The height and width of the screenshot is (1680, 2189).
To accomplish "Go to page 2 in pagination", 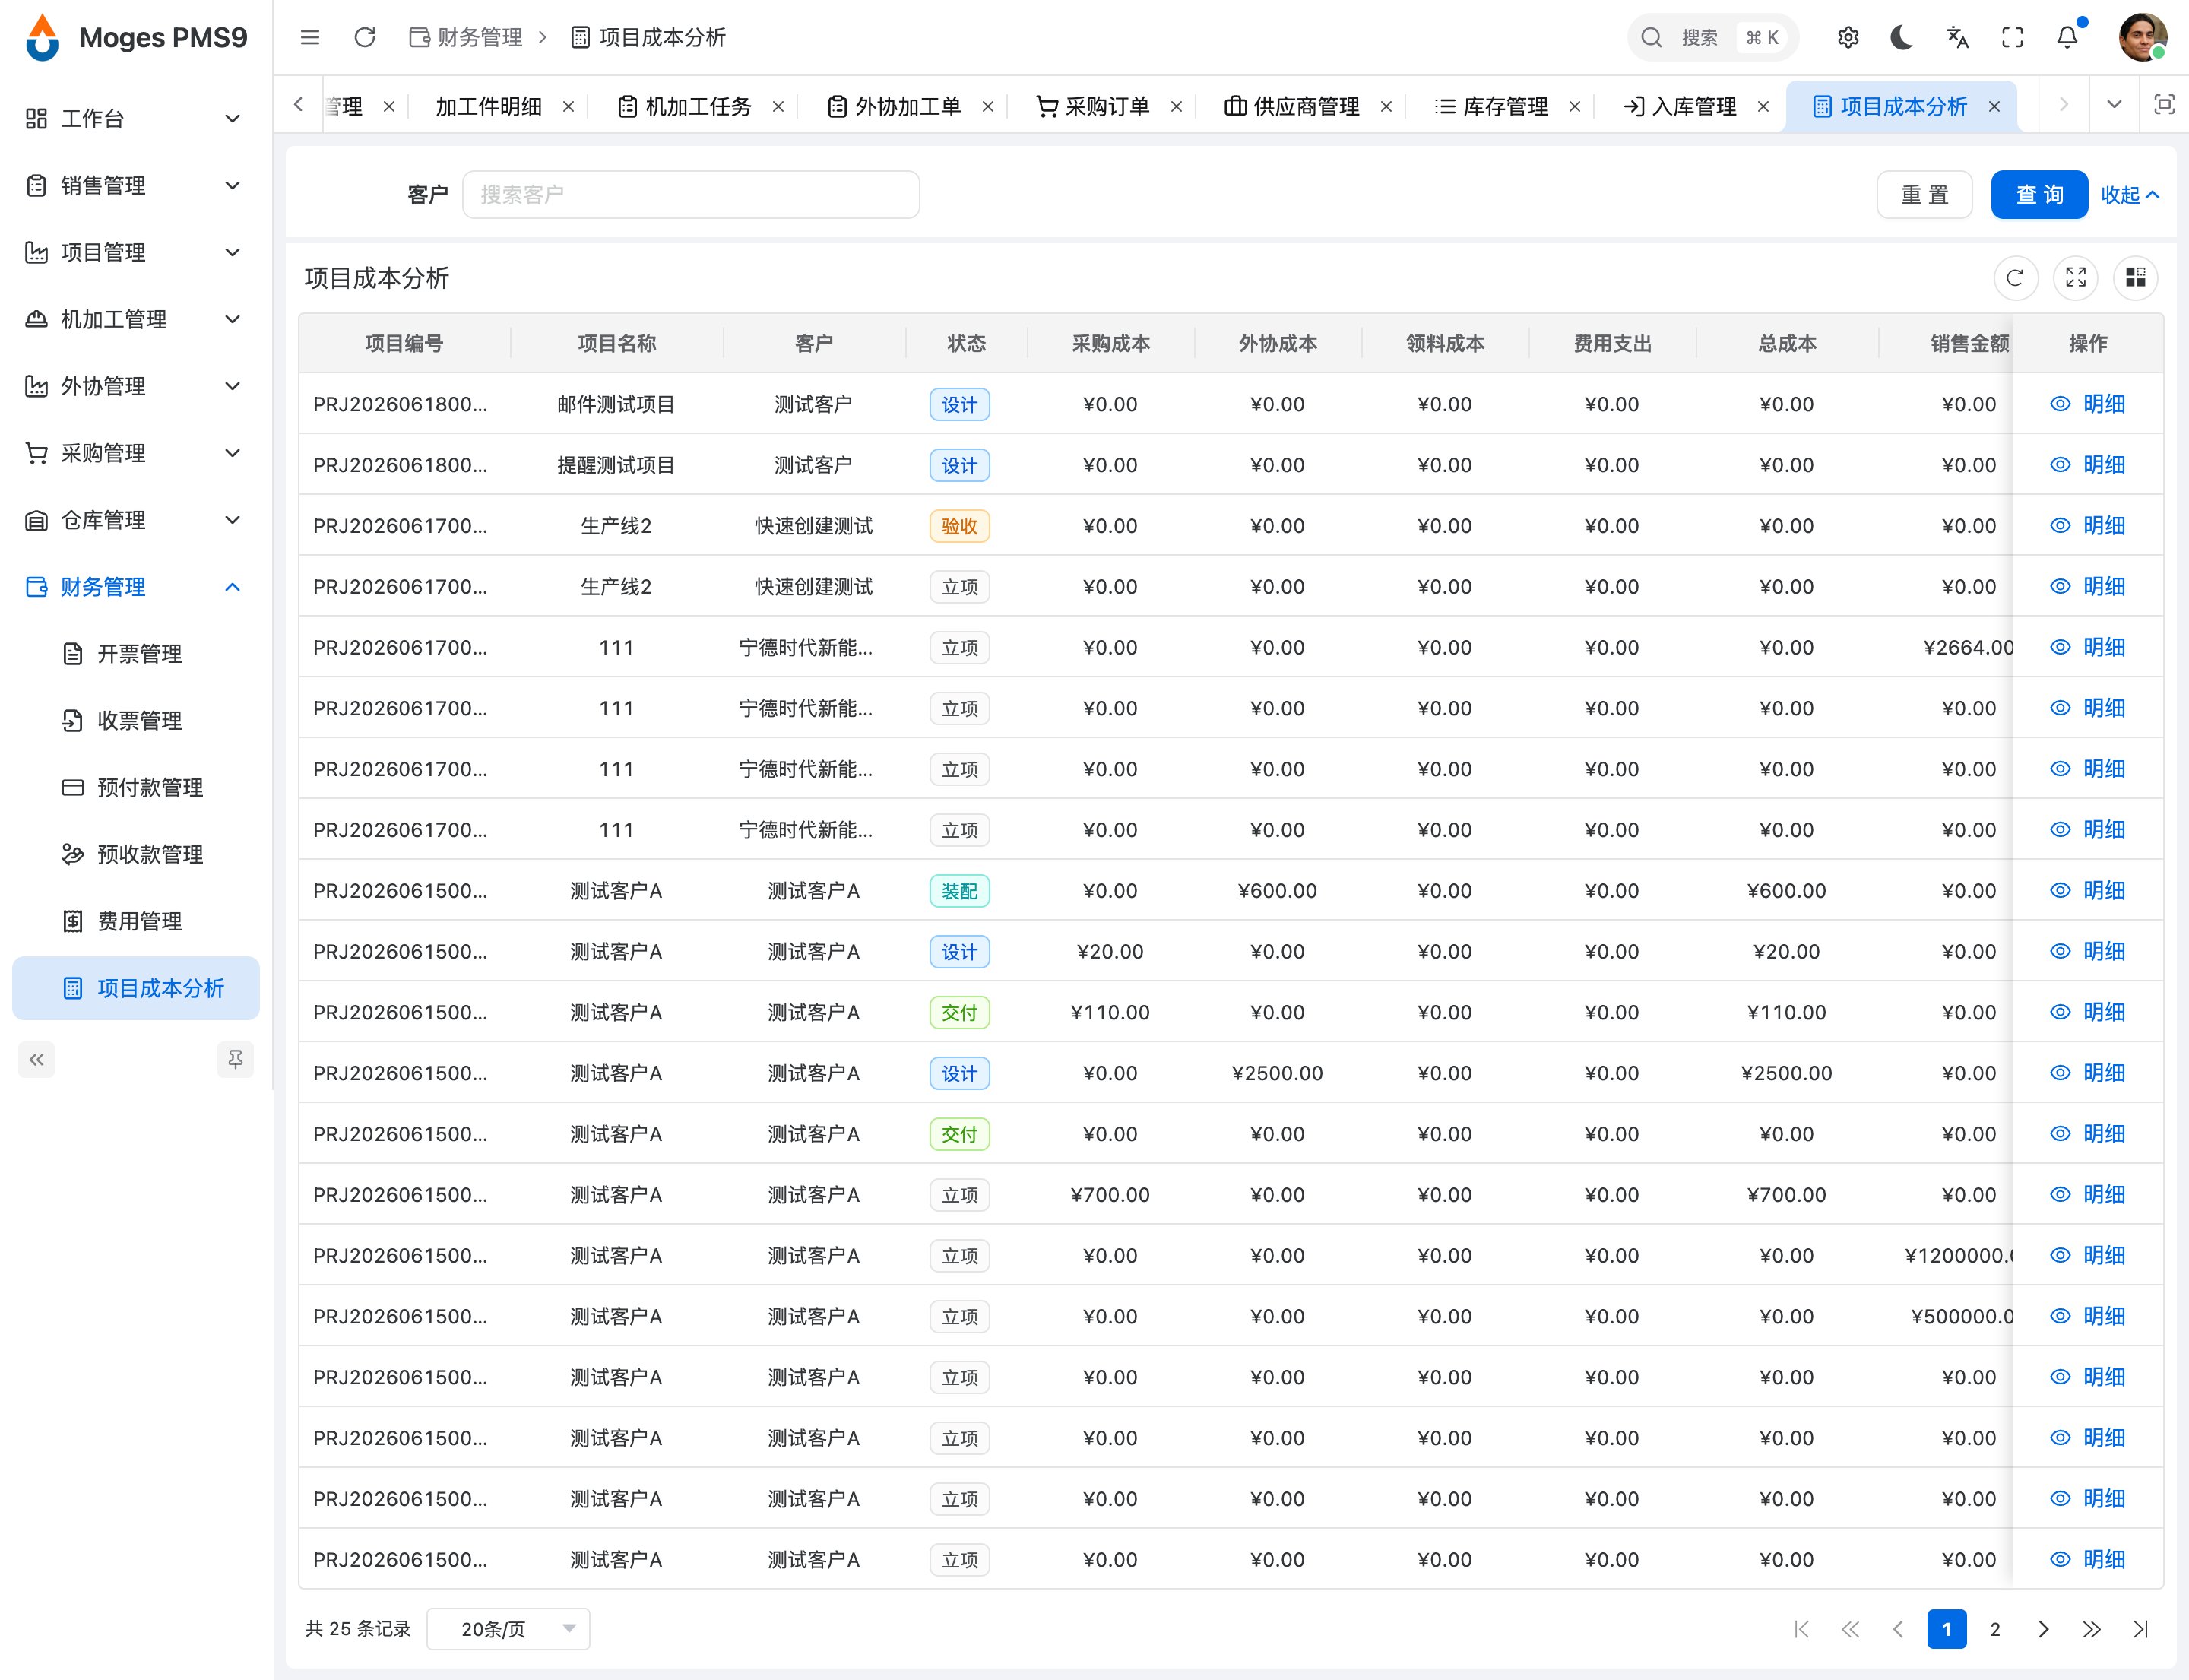I will 1995,1629.
